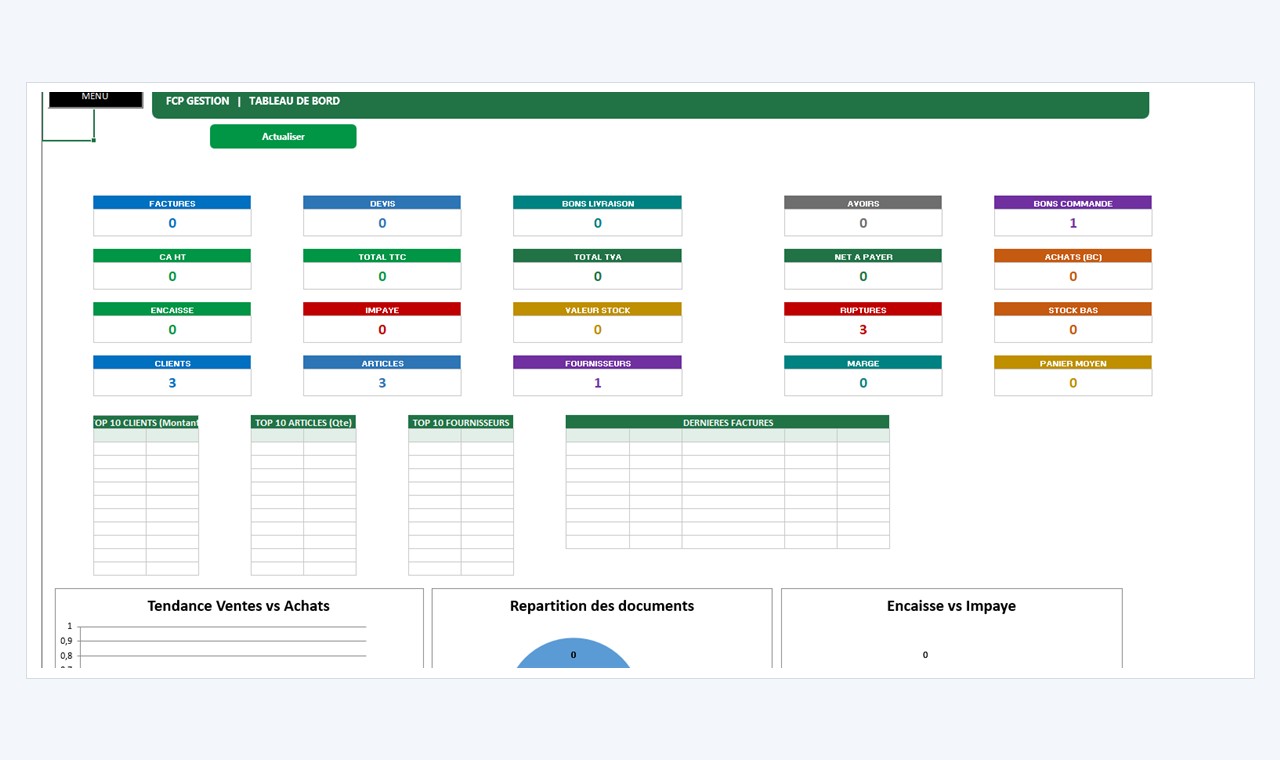The image size is (1280, 760).
Task: Select the BONS COMMANDE value showing 1
Action: 1073,223
